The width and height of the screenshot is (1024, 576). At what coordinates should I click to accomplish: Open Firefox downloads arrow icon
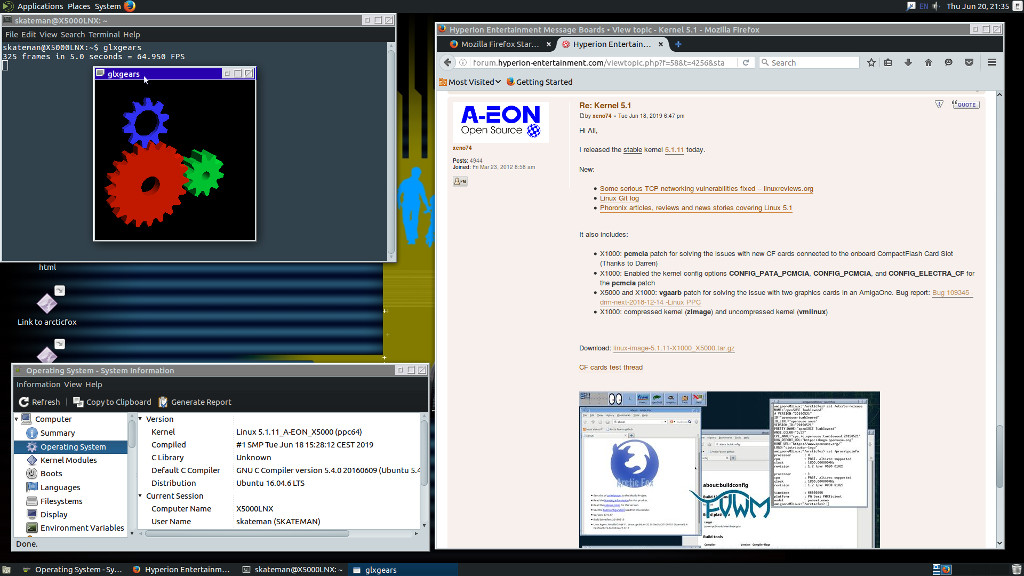point(908,63)
